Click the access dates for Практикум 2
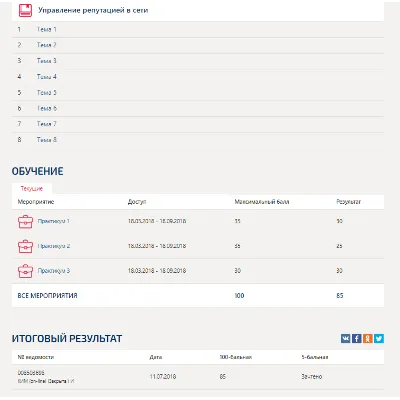 157,246
